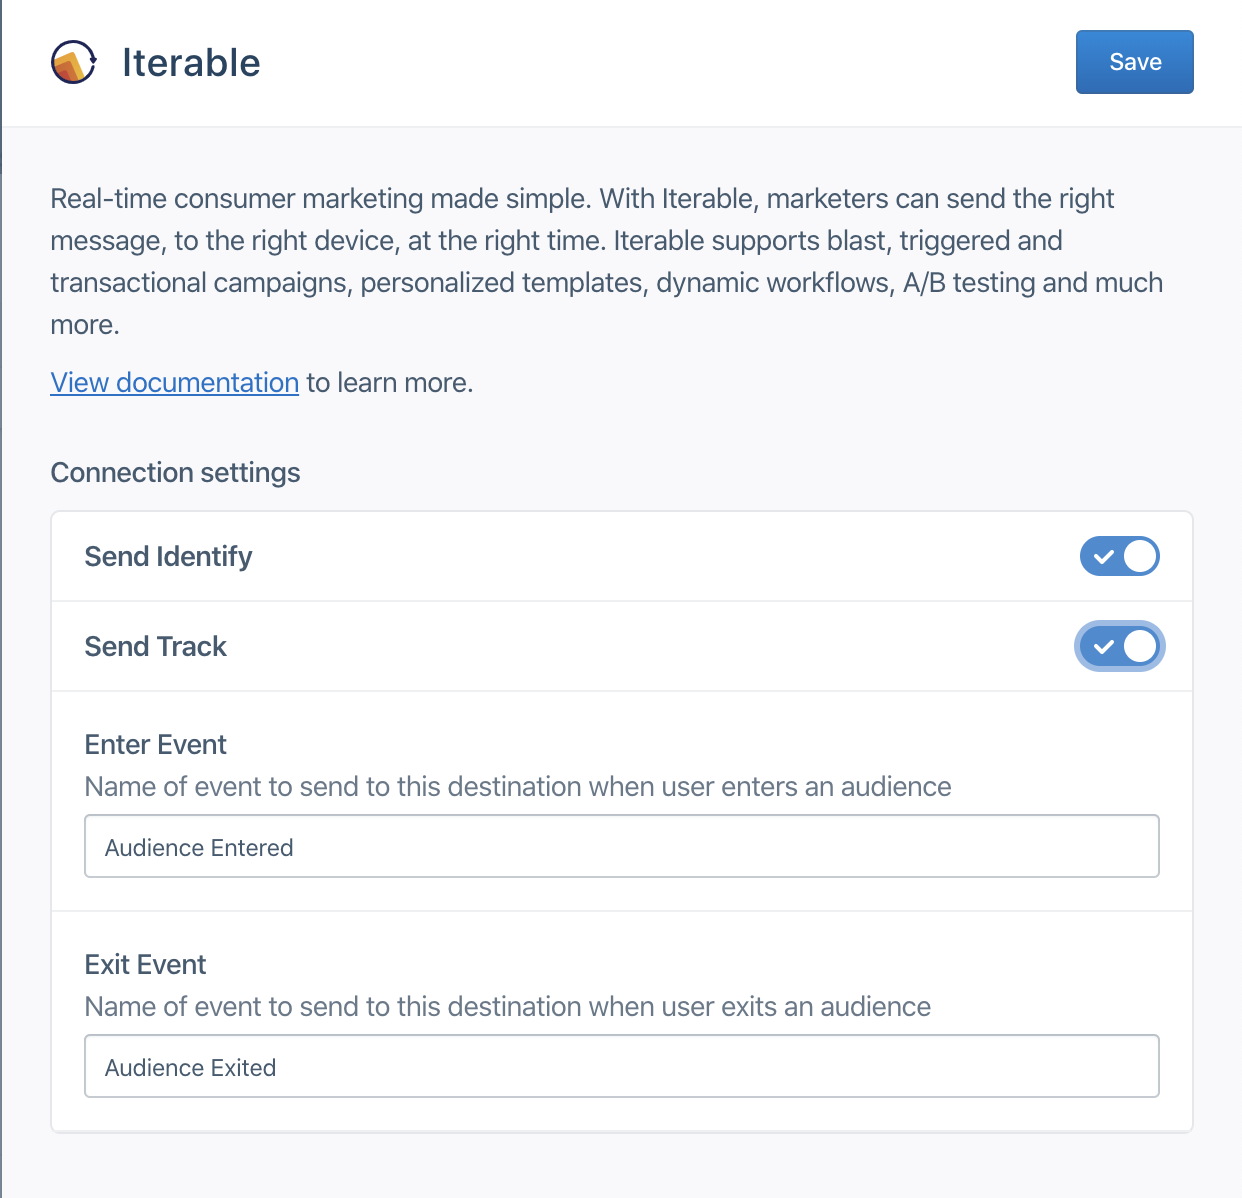The height and width of the screenshot is (1198, 1242).
Task: Click the blue toggle track for Send Track
Action: coord(1119,646)
